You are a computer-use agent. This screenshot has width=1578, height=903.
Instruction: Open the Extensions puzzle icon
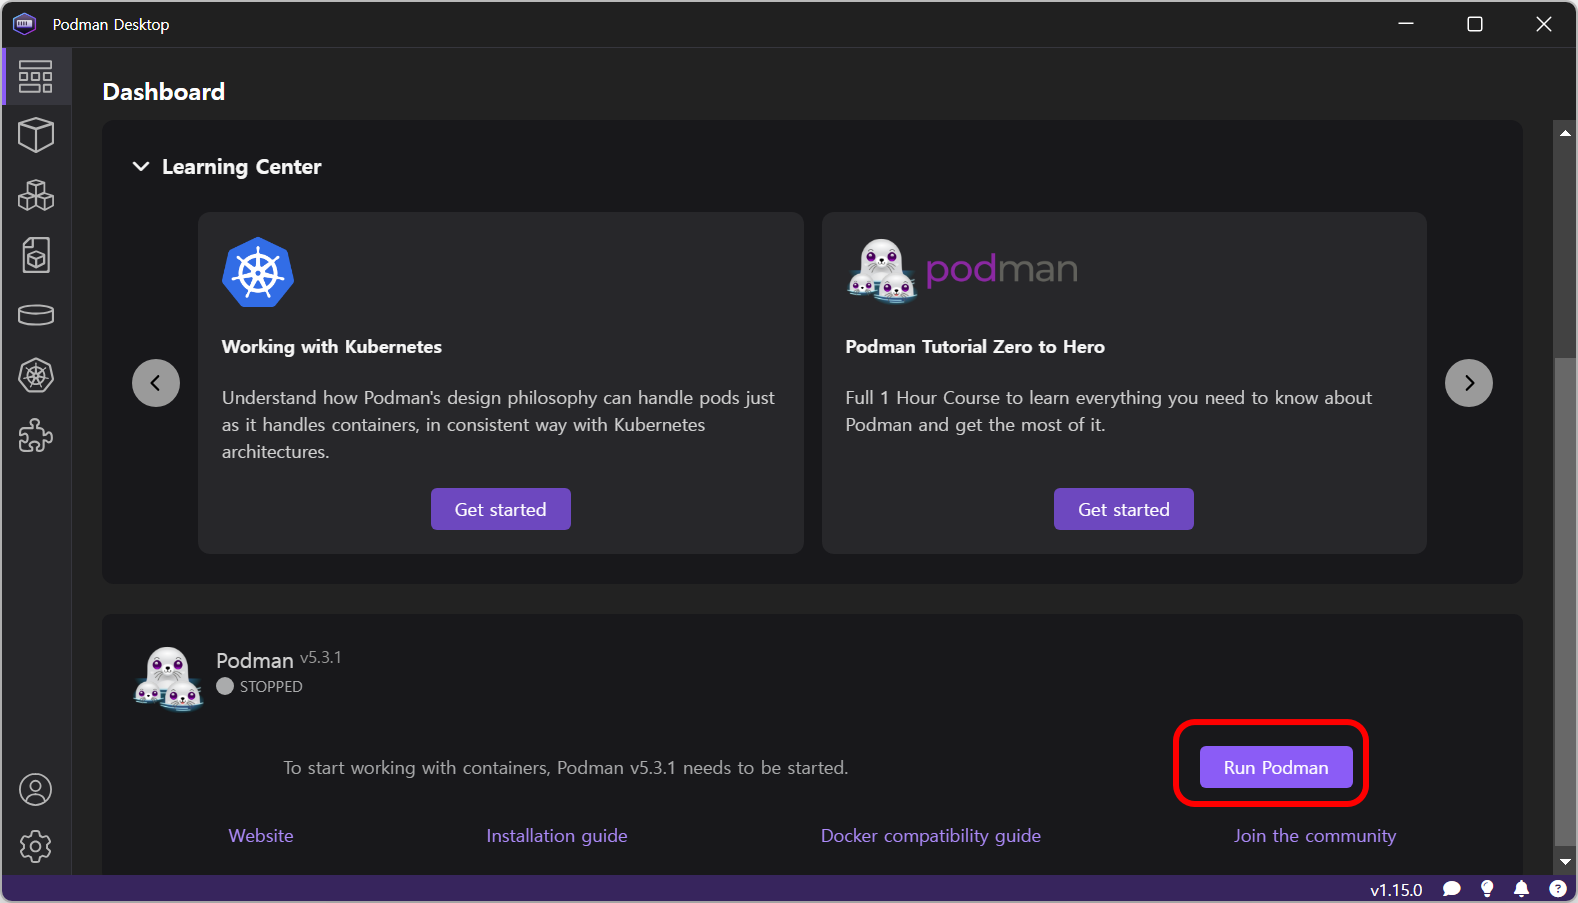click(x=36, y=436)
